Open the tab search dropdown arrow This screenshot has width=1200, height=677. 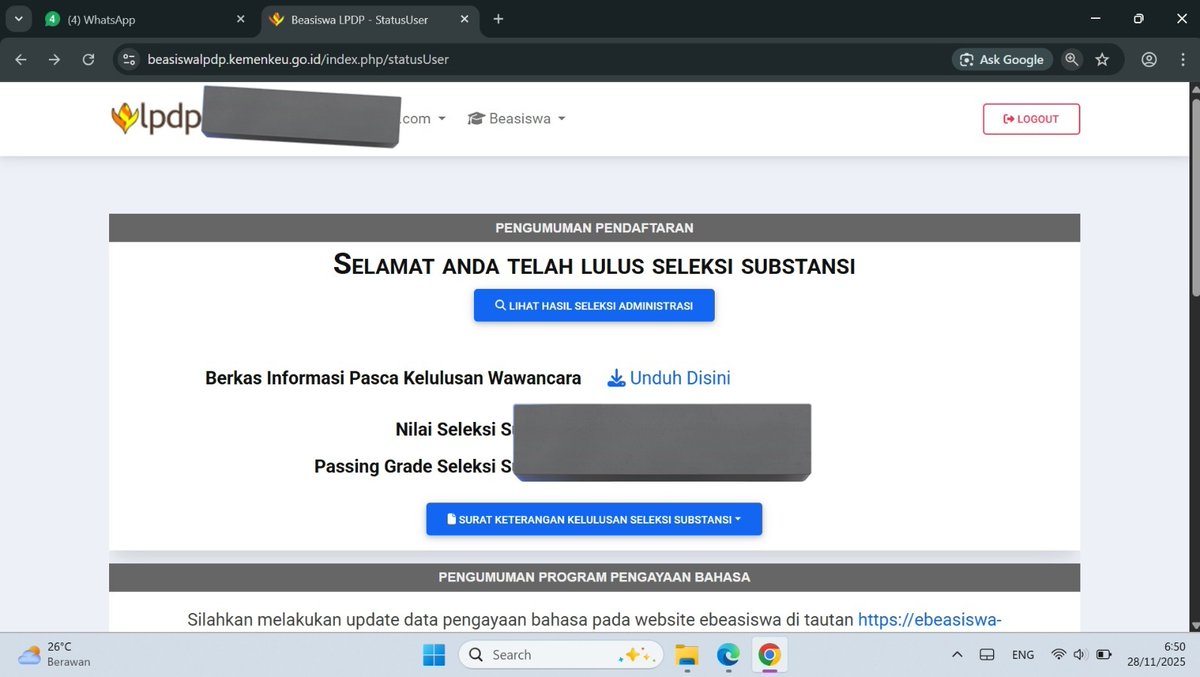pos(18,19)
